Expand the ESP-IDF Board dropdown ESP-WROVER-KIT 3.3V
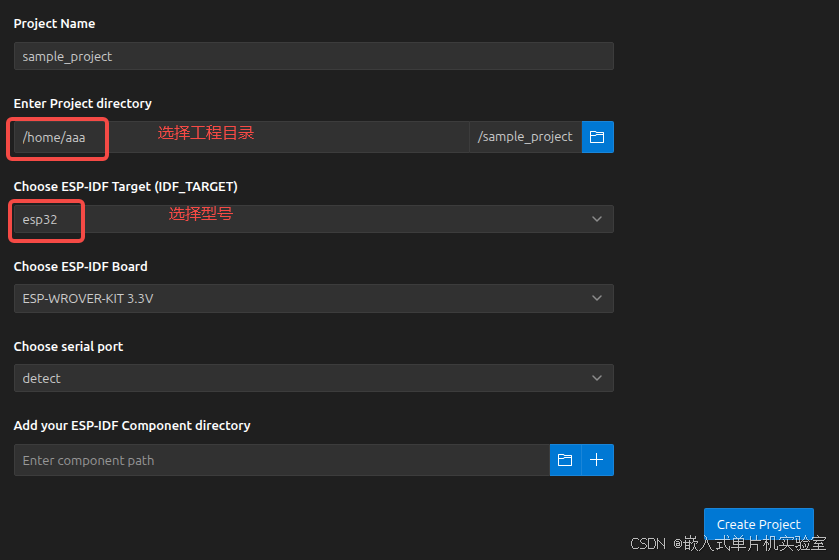Viewport: 839px width, 560px height. pyautogui.click(x=314, y=298)
